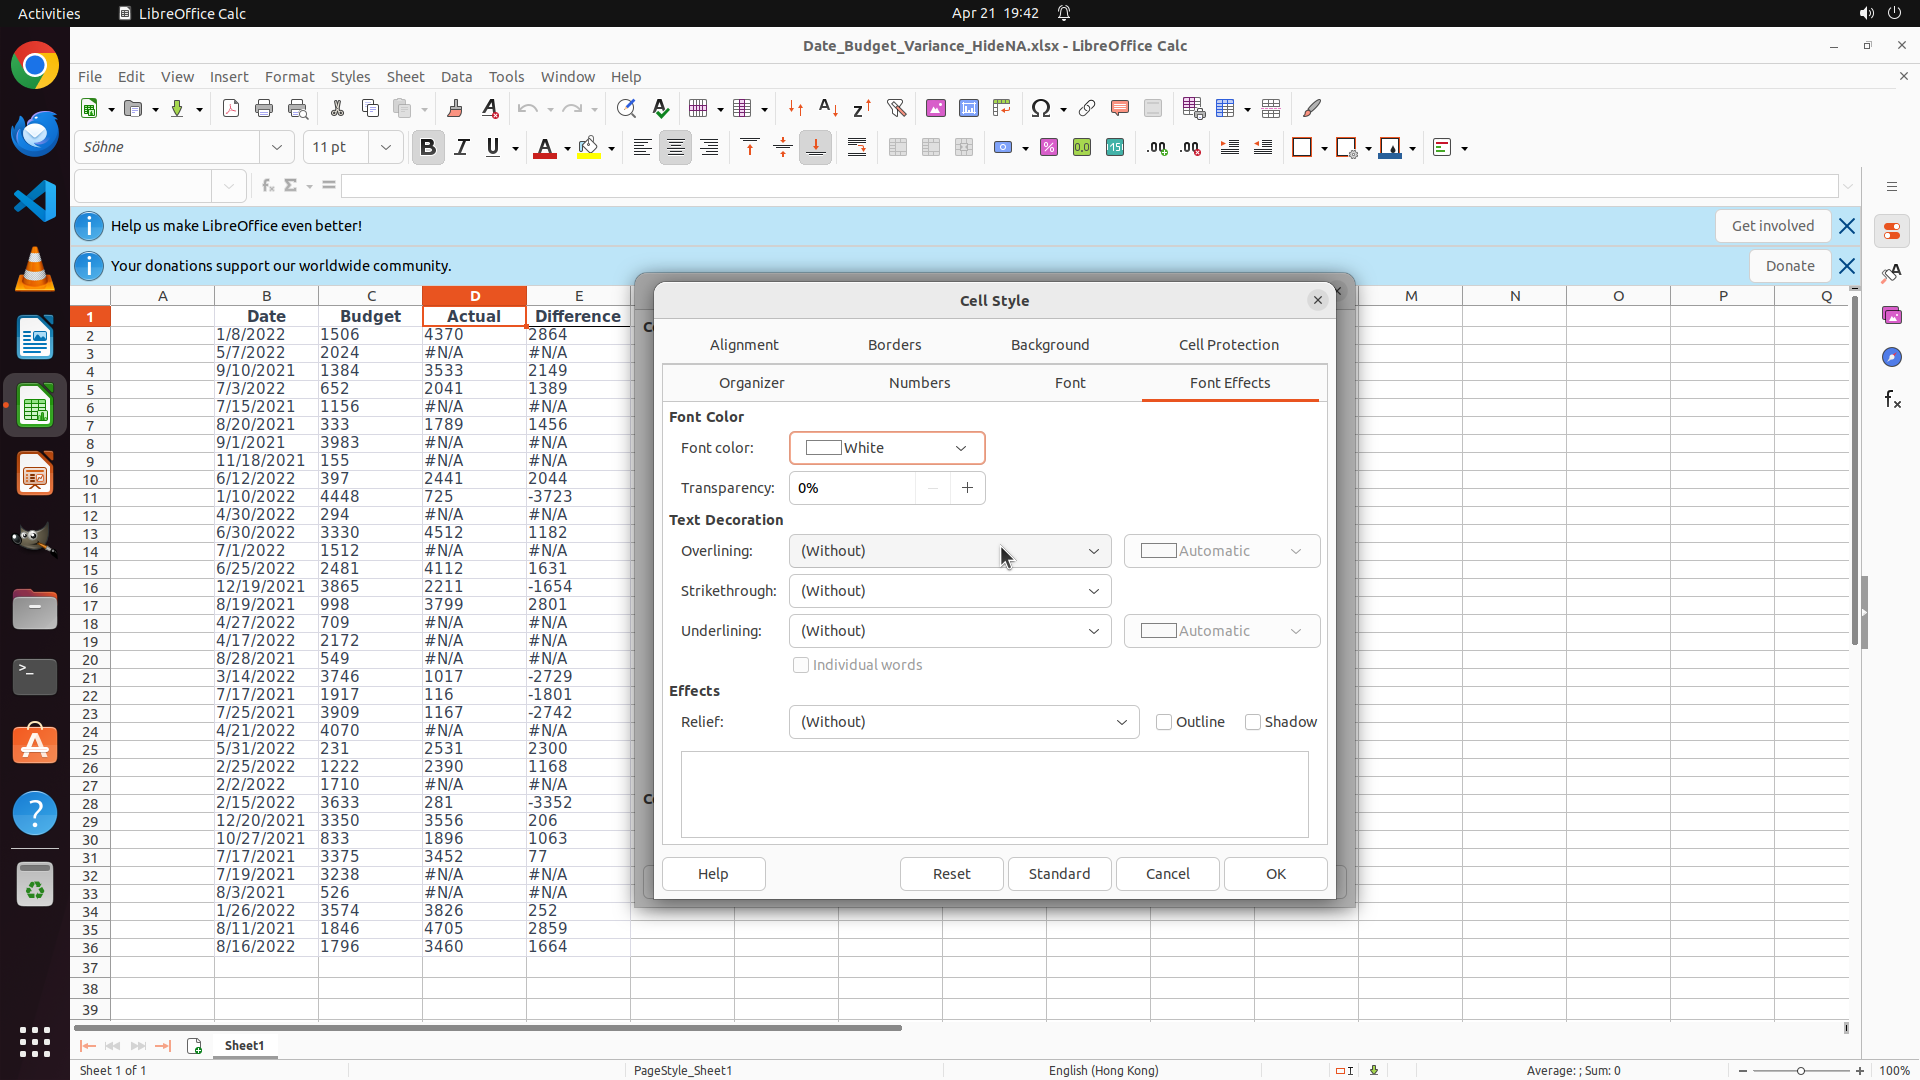
Task: Open the Numbers tab
Action: coord(919,383)
